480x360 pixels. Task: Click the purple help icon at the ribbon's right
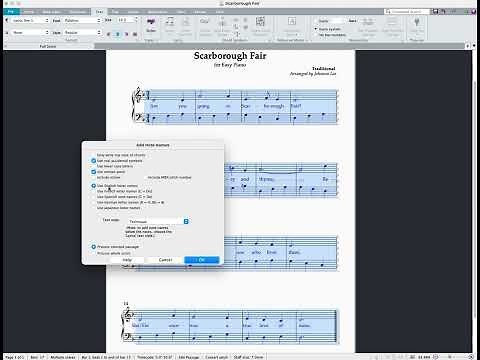coord(474,12)
